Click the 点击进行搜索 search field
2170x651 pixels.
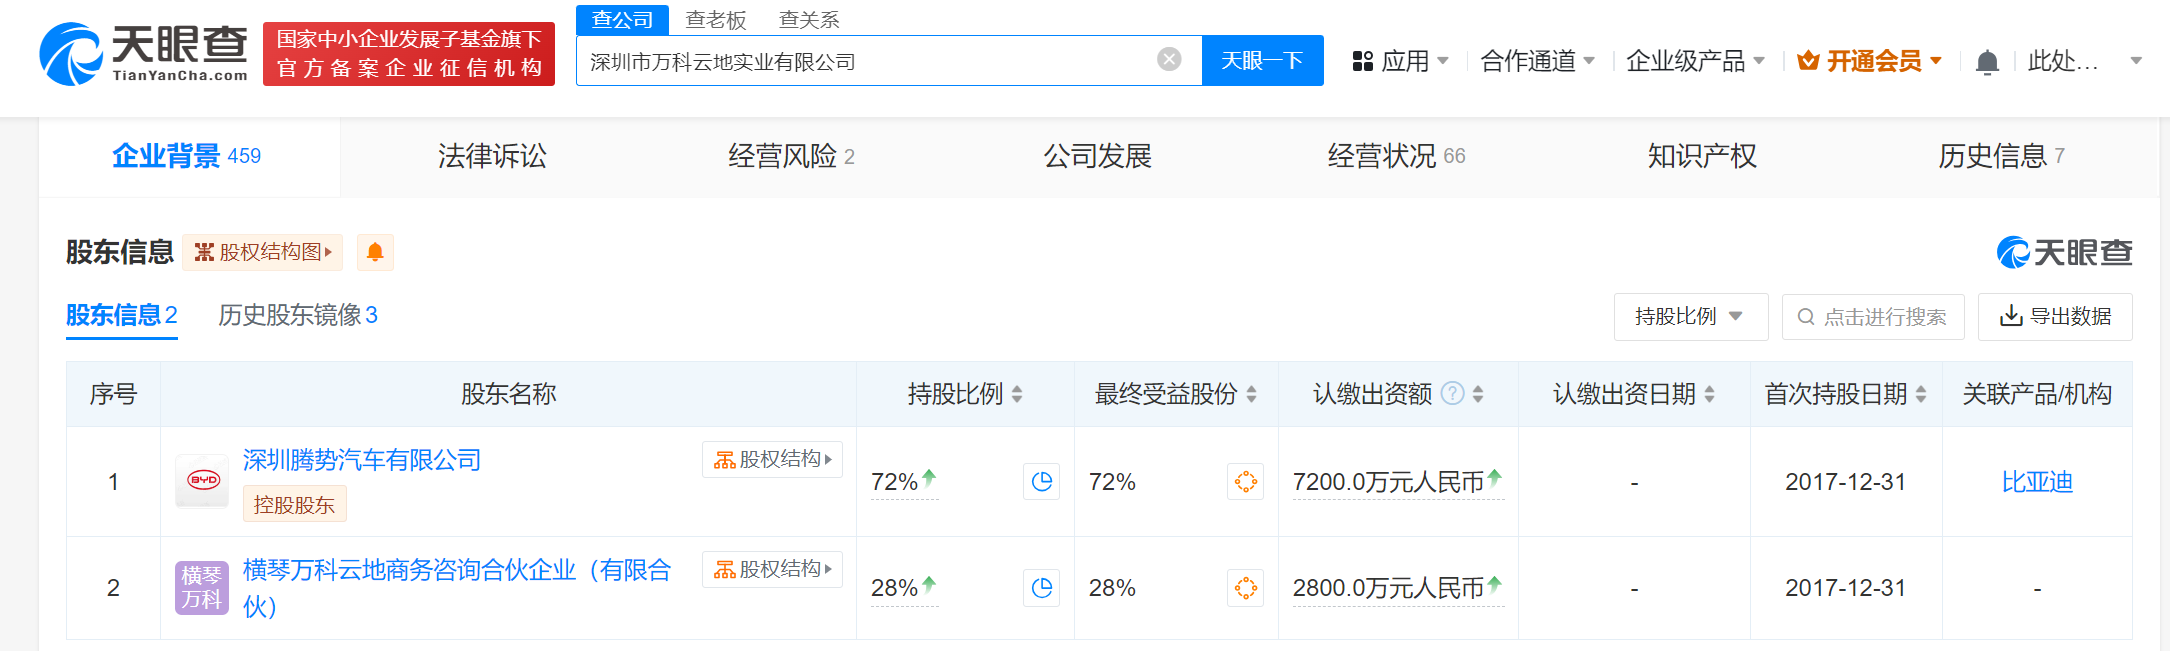coord(1873,317)
